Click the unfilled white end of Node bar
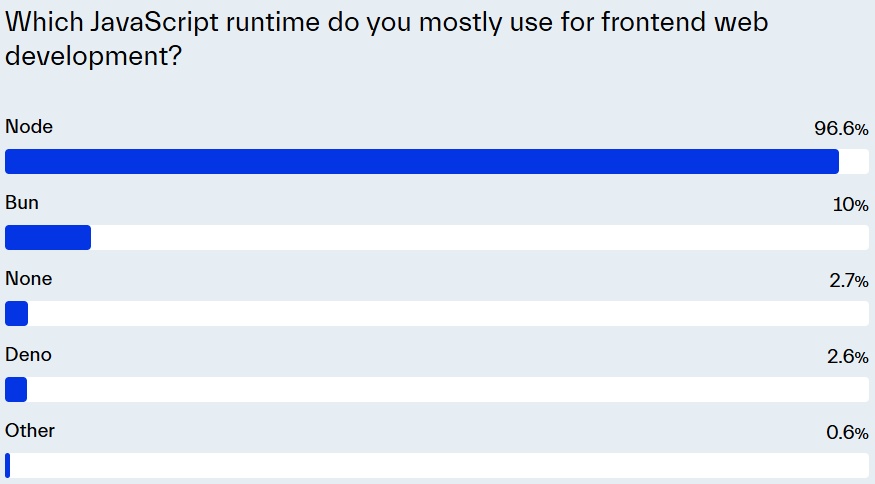Screen dimensions: 875x484 coord(854,161)
